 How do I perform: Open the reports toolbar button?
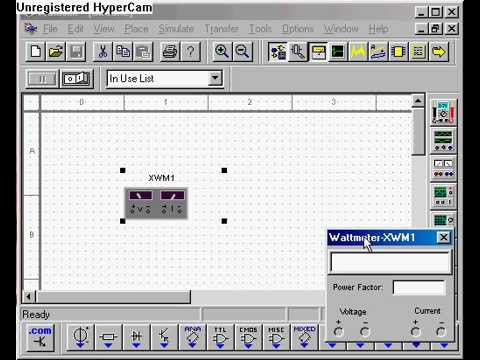419,52
